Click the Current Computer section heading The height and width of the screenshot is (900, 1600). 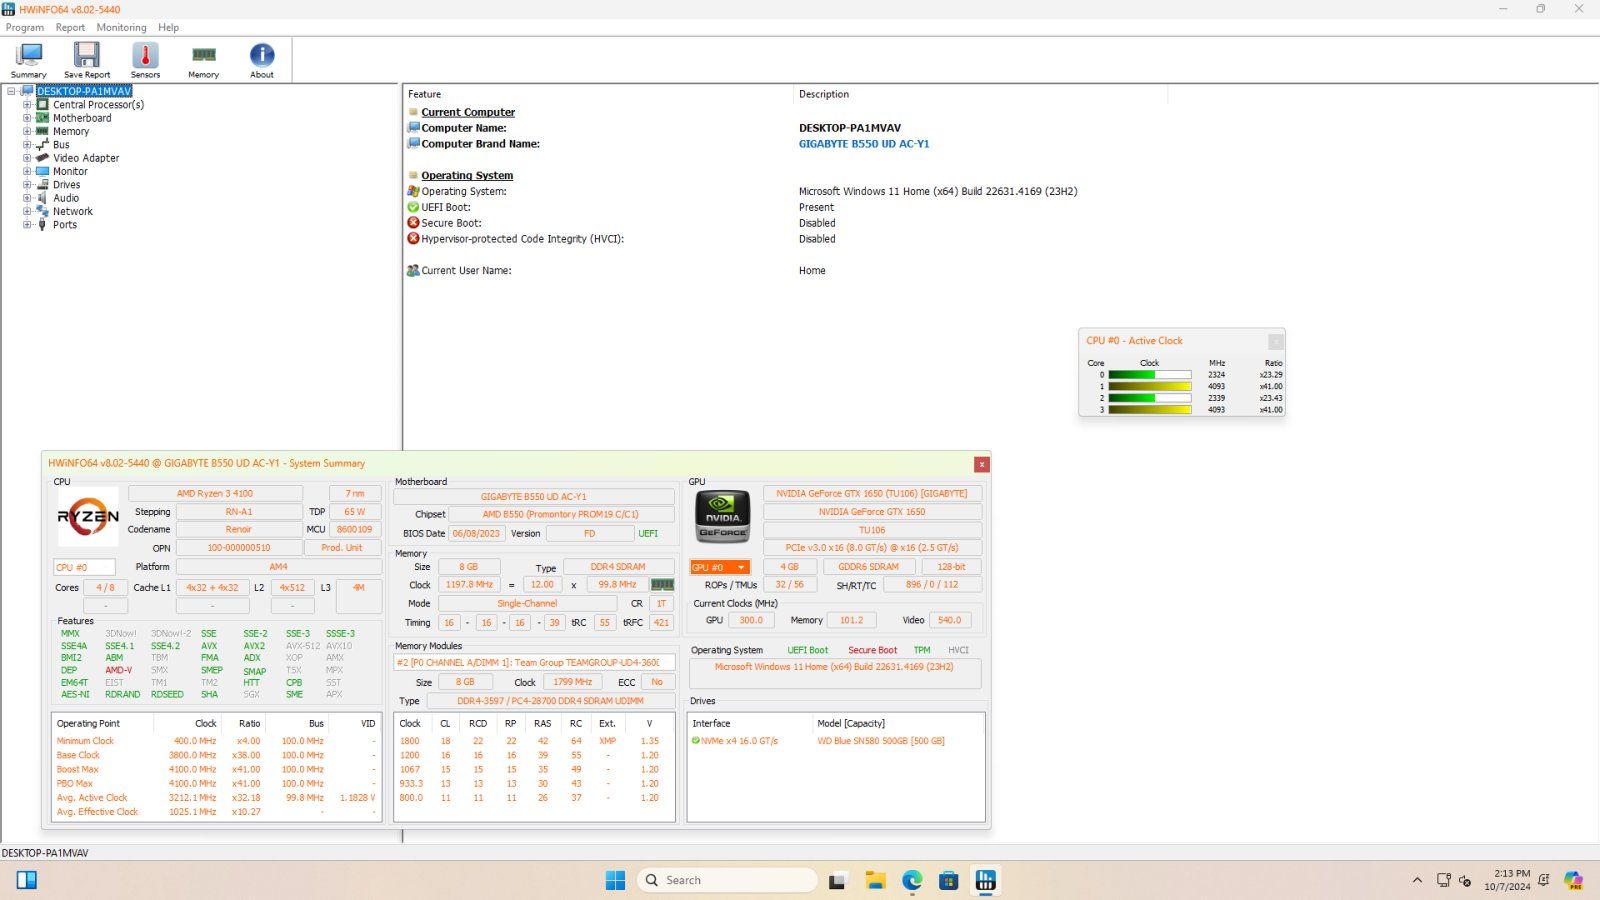point(468,112)
